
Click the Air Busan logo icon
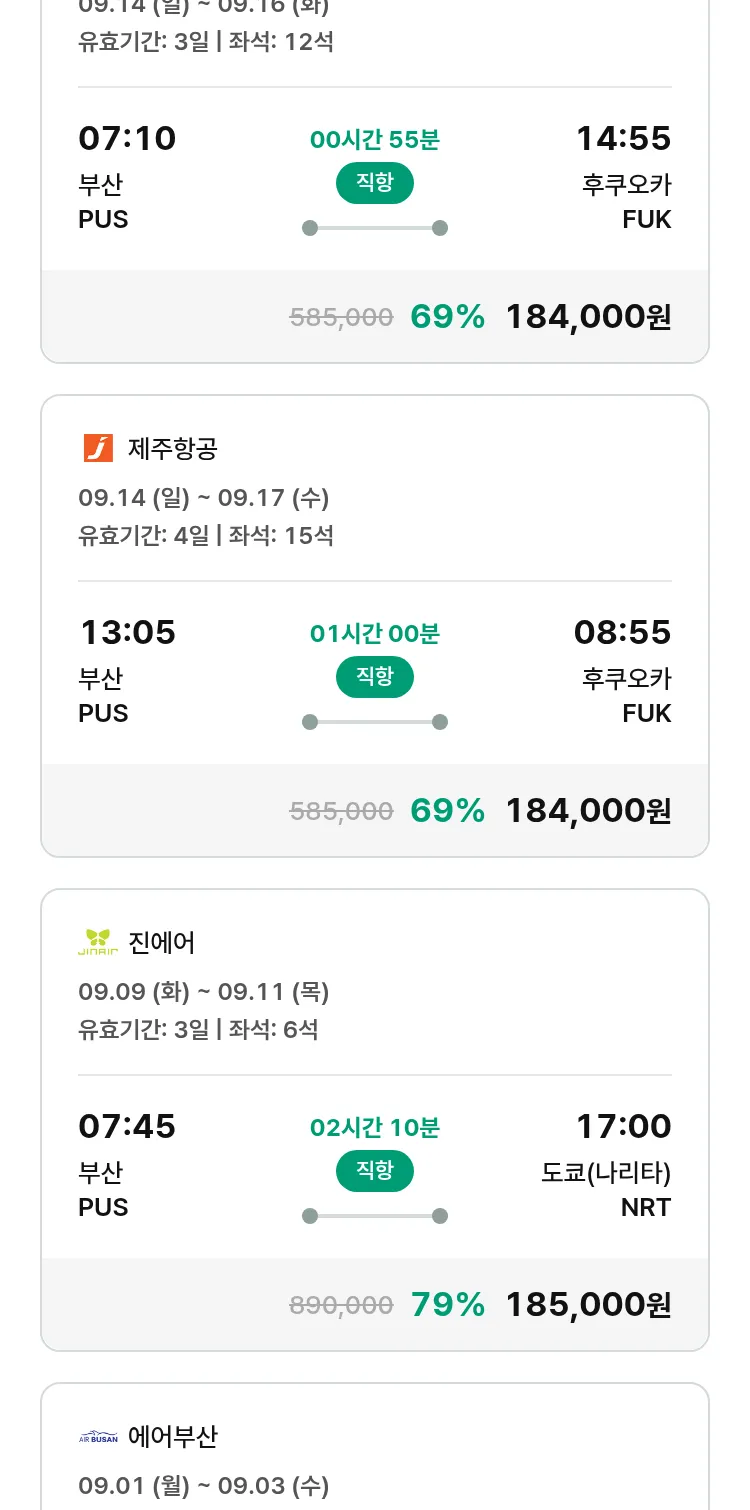(98, 1437)
